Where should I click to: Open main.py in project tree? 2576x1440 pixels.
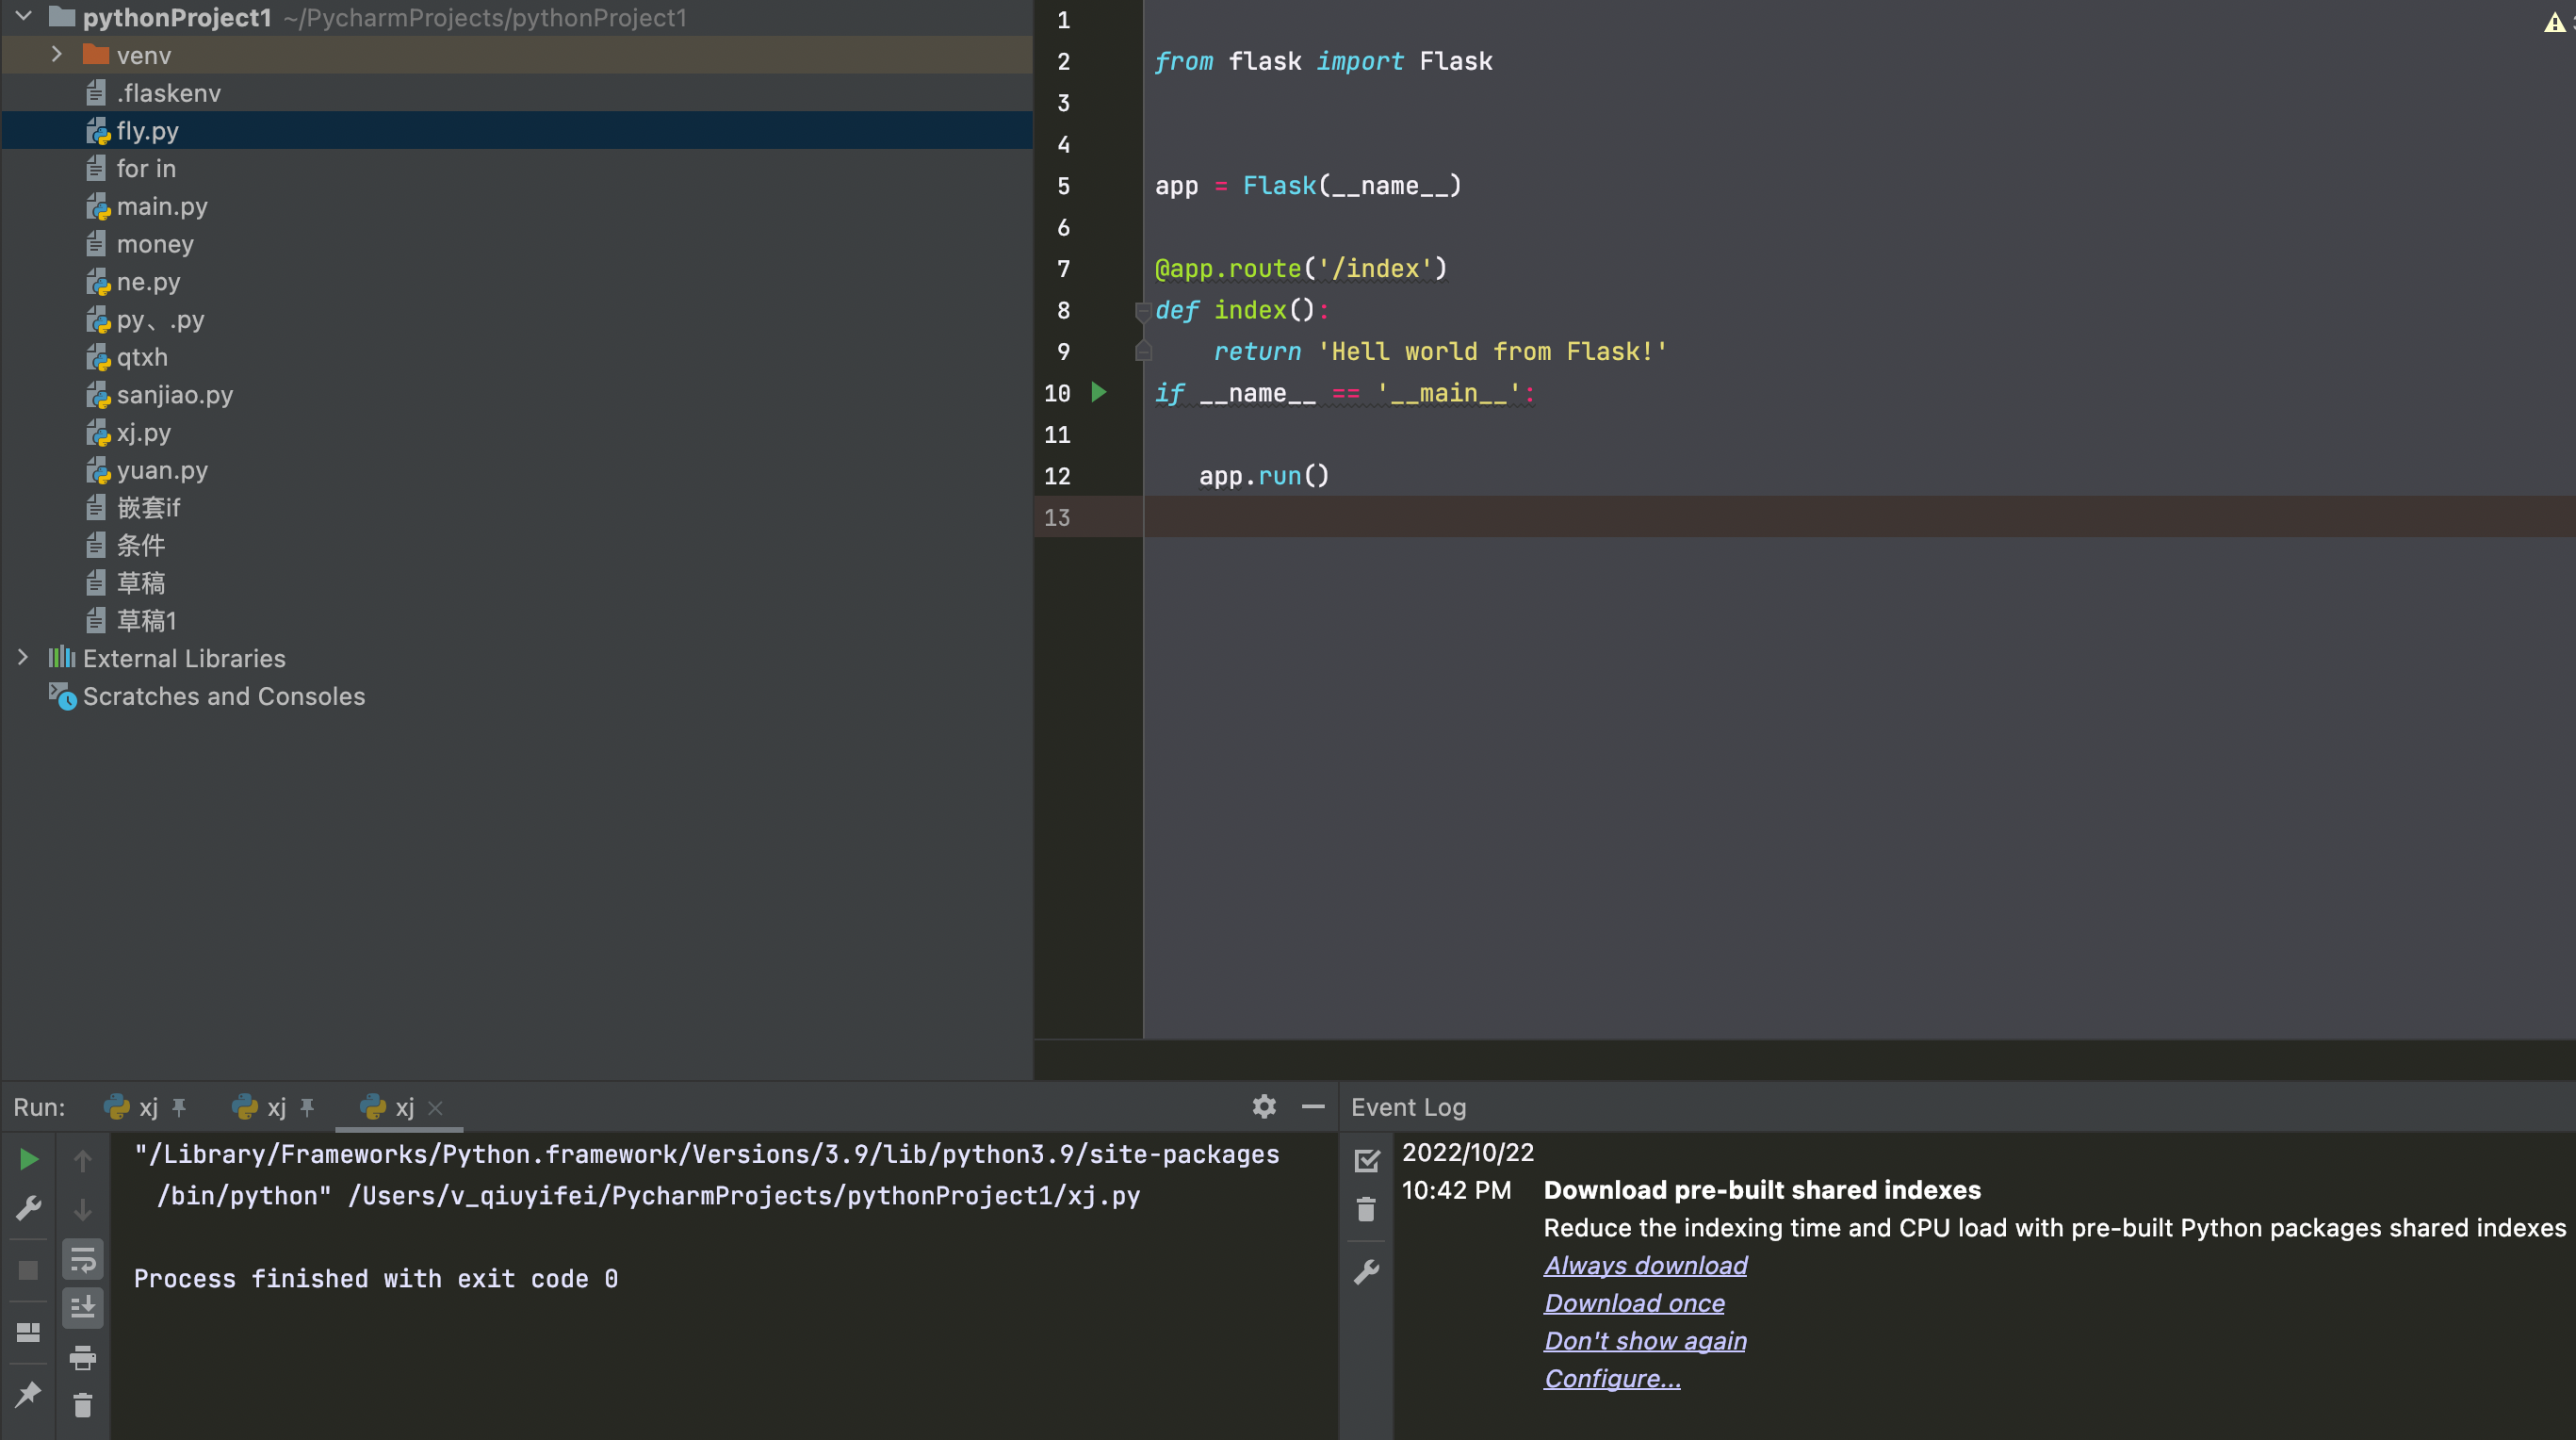click(x=162, y=206)
